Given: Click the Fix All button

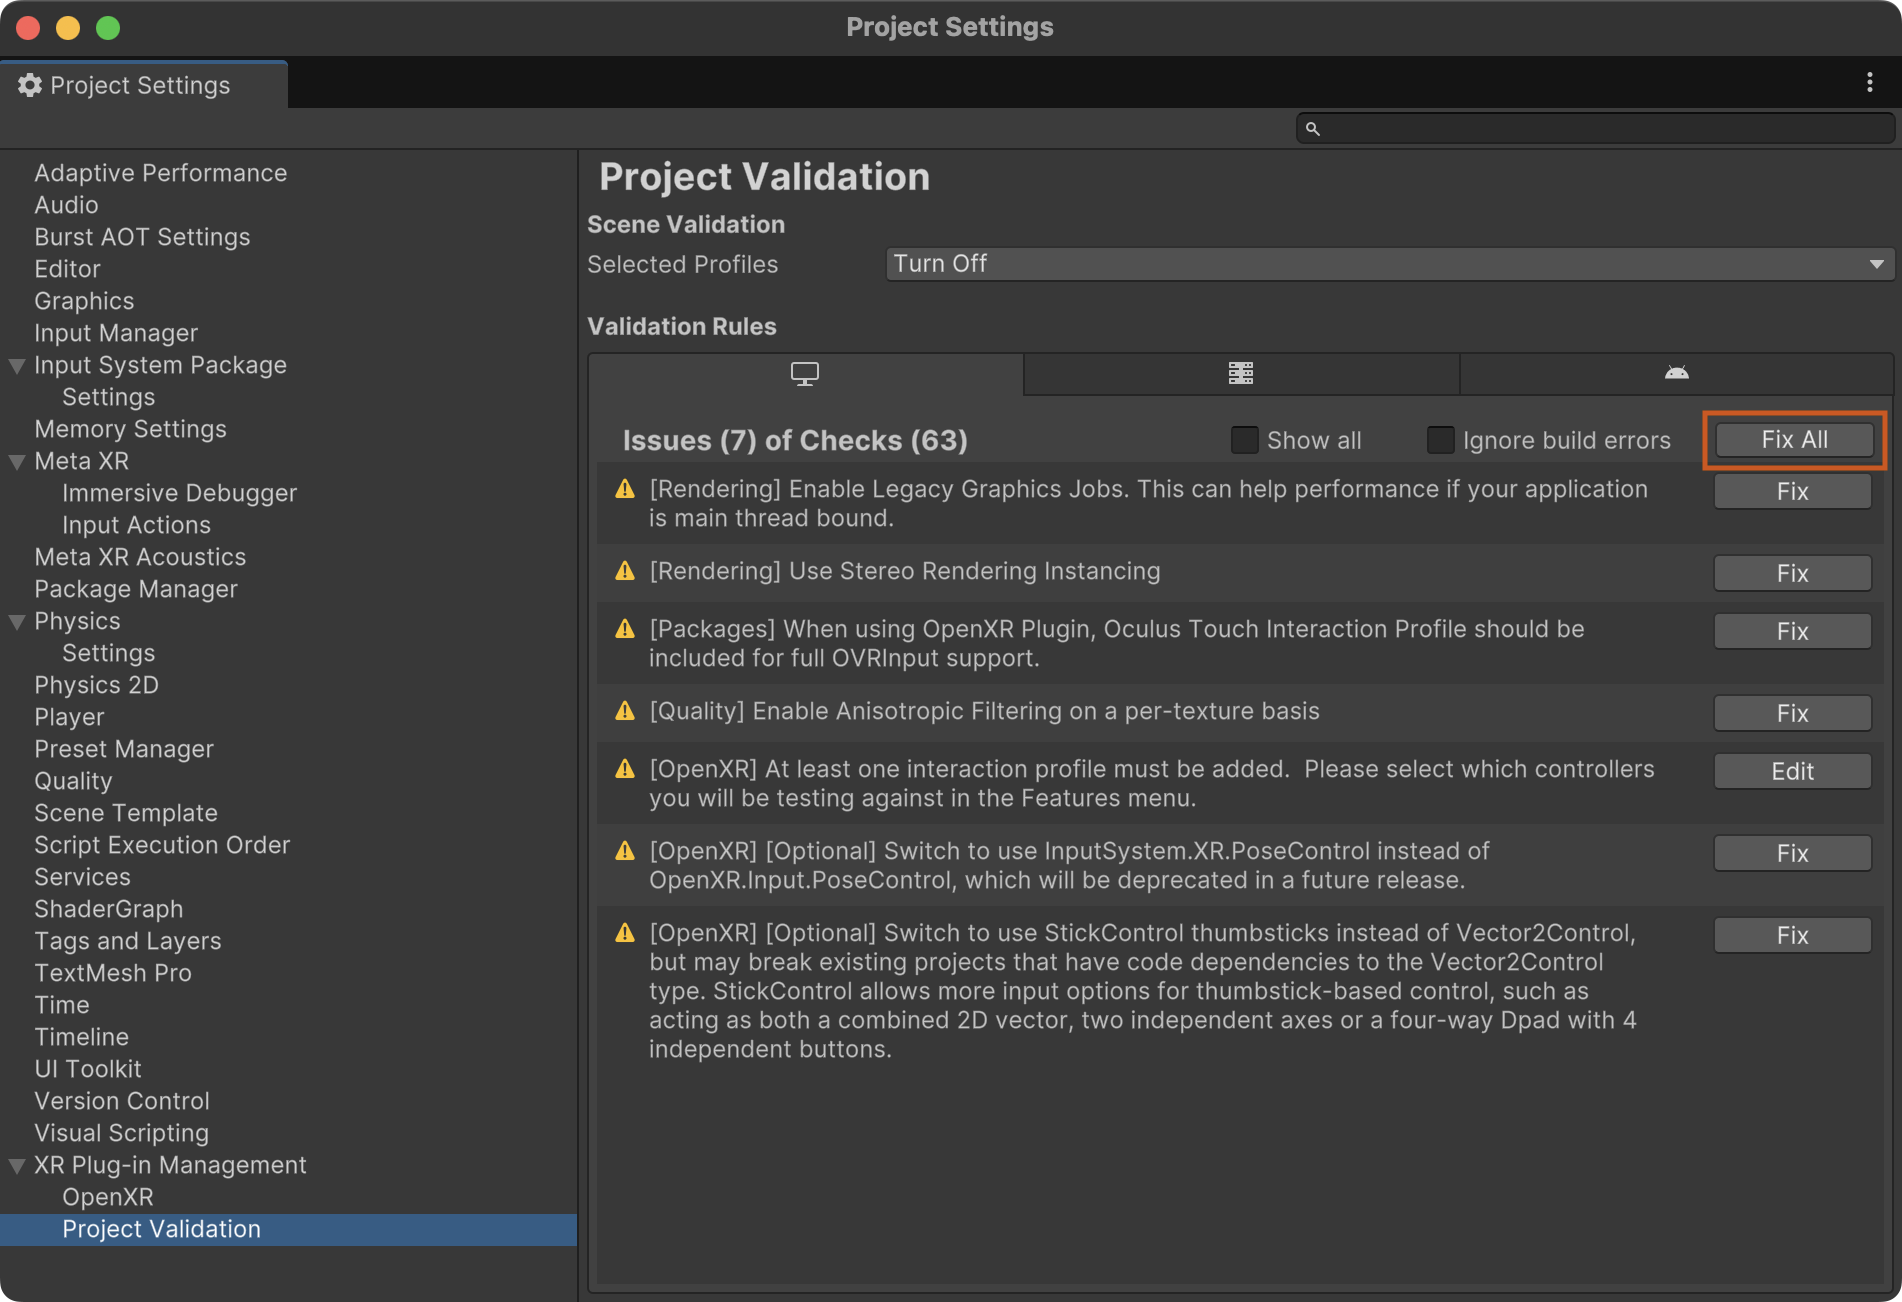Looking at the screenshot, I should 1793,439.
